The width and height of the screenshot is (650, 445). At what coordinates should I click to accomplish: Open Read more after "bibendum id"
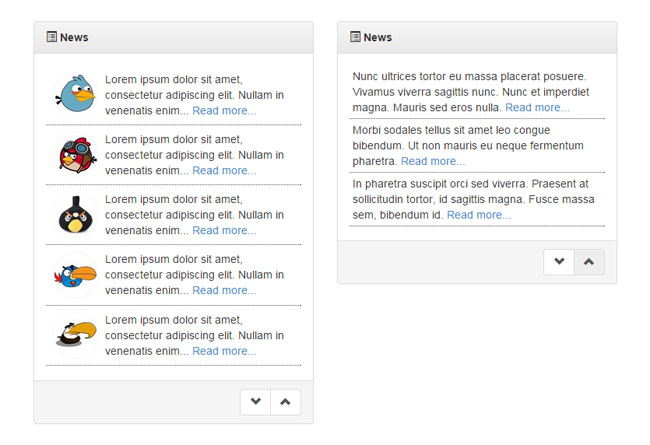tap(479, 215)
